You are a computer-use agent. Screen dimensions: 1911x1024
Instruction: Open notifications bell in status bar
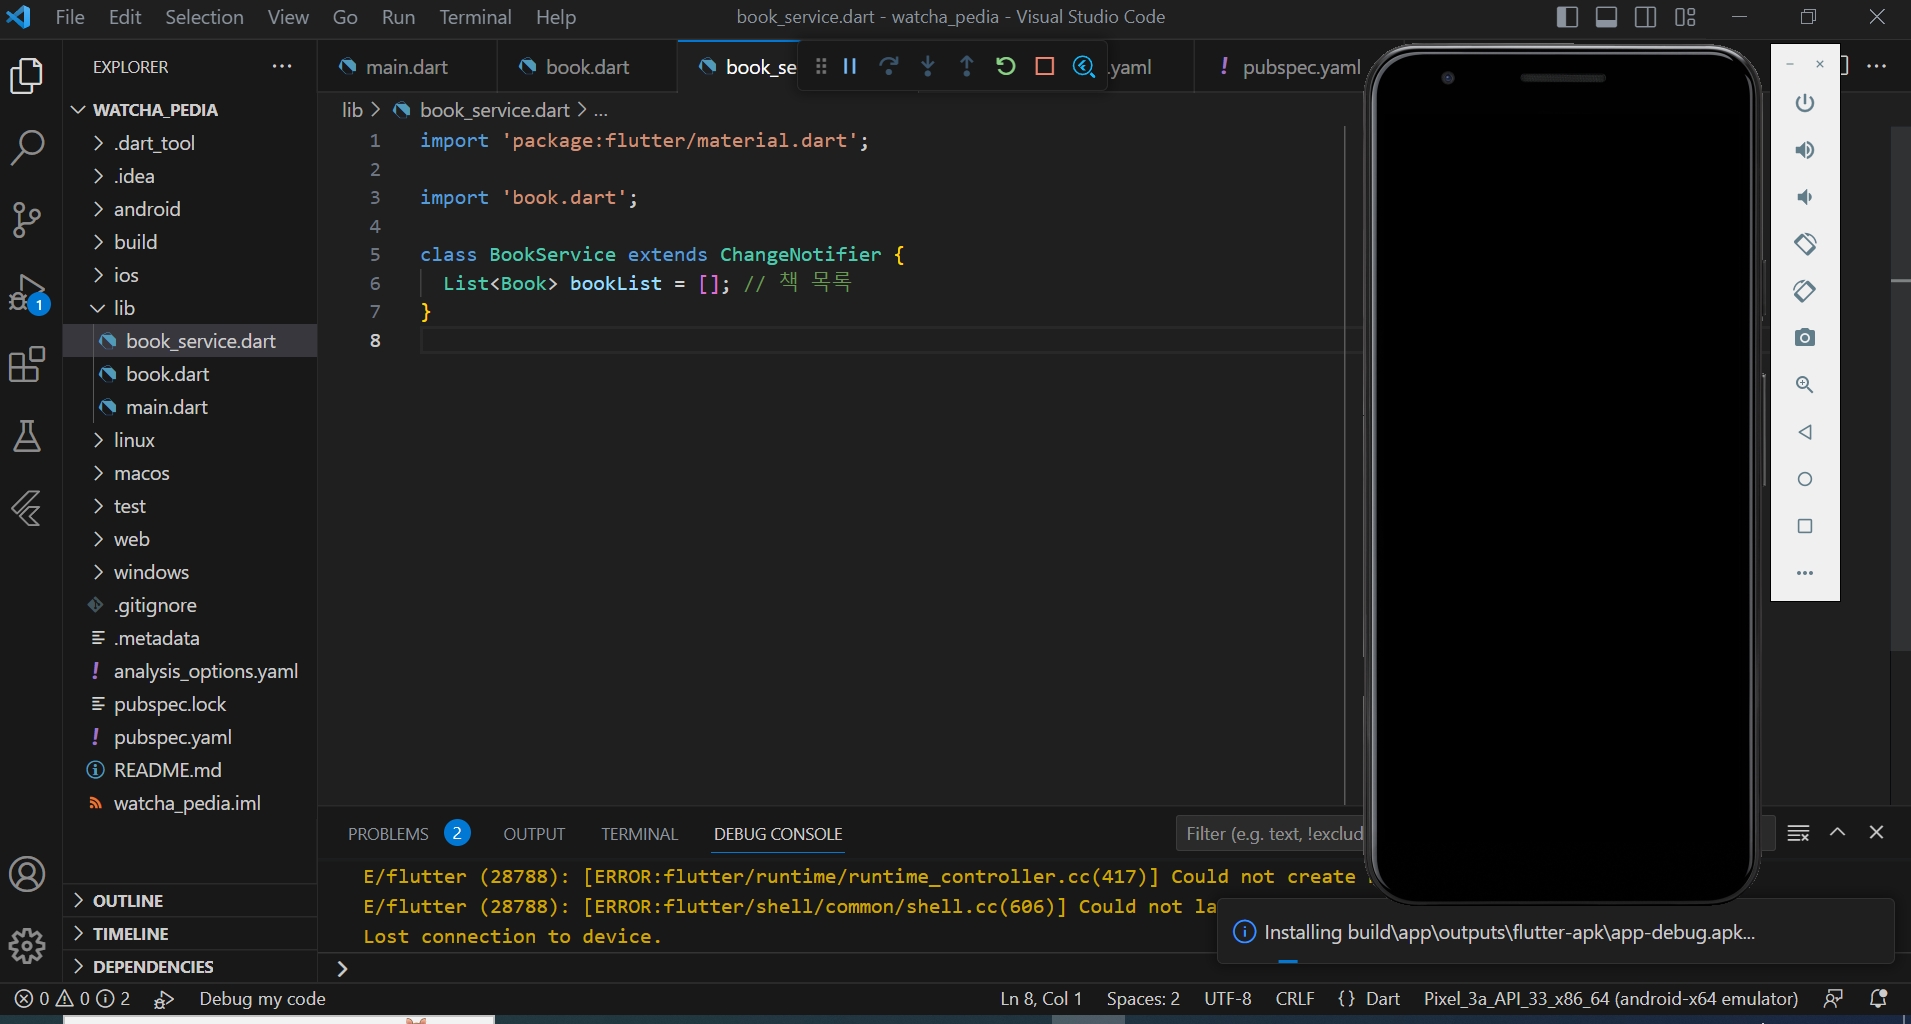click(1879, 999)
